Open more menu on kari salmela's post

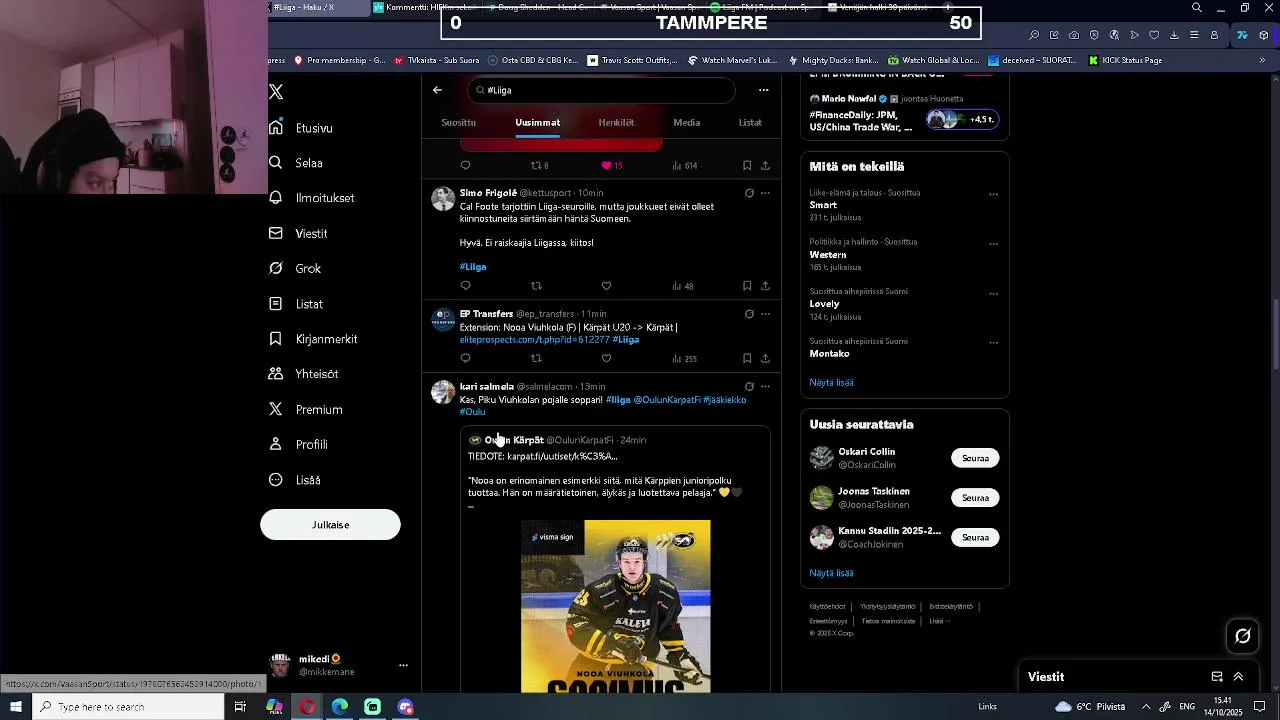(765, 386)
